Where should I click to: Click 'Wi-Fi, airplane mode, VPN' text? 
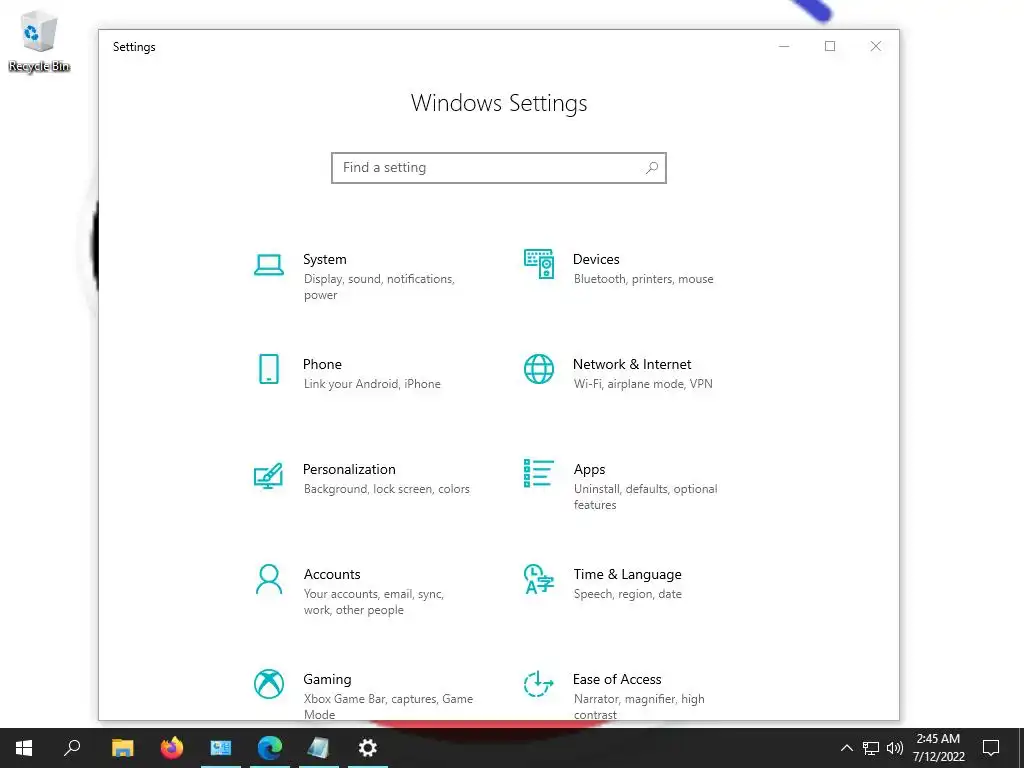(x=643, y=384)
